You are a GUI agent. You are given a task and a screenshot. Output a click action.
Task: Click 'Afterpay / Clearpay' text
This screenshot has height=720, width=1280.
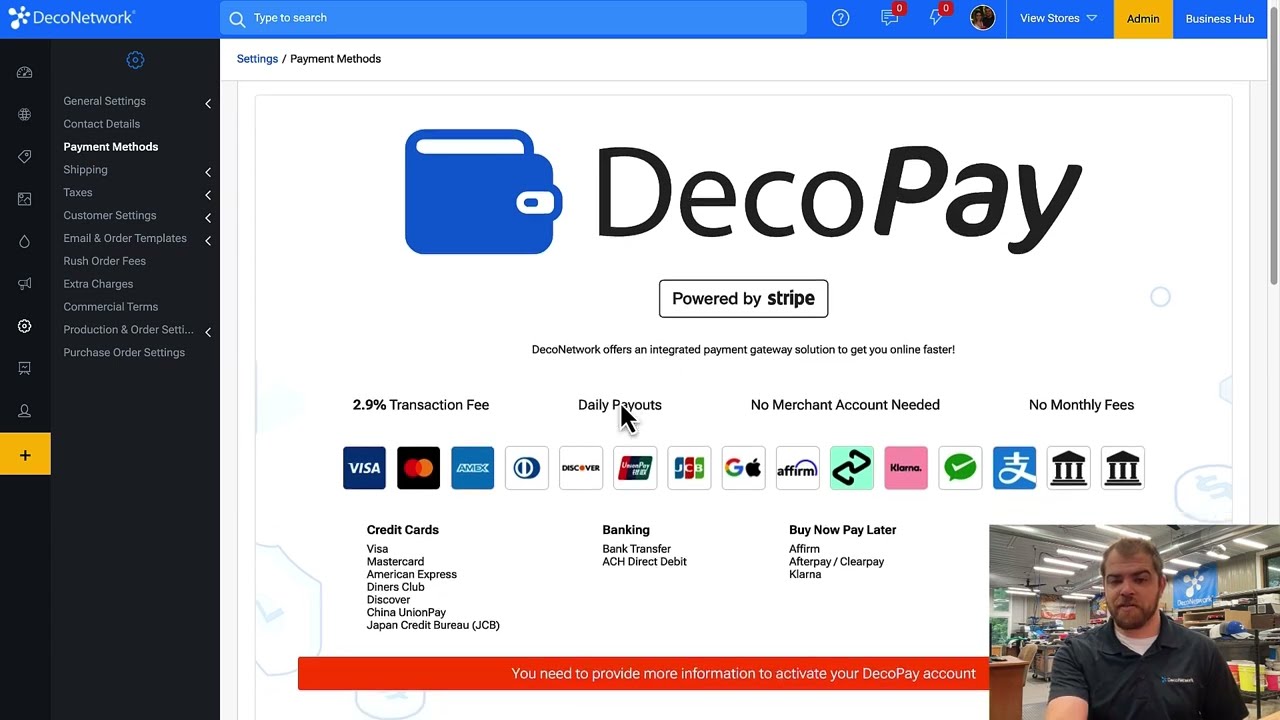(x=836, y=562)
